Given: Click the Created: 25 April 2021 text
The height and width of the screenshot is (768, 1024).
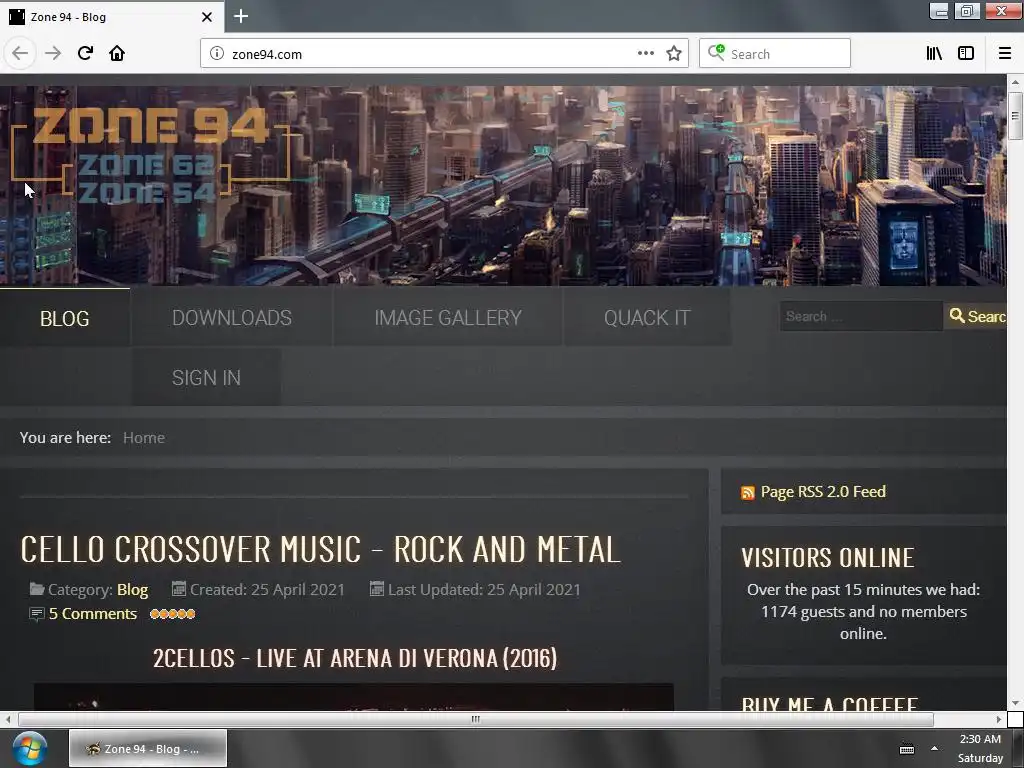Looking at the screenshot, I should coord(266,590).
